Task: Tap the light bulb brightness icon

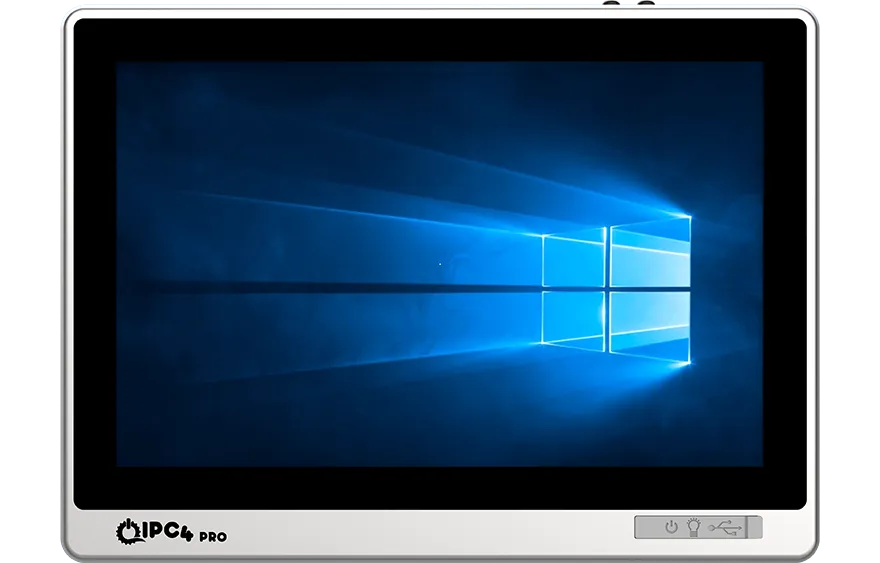Action: pyautogui.click(x=694, y=527)
